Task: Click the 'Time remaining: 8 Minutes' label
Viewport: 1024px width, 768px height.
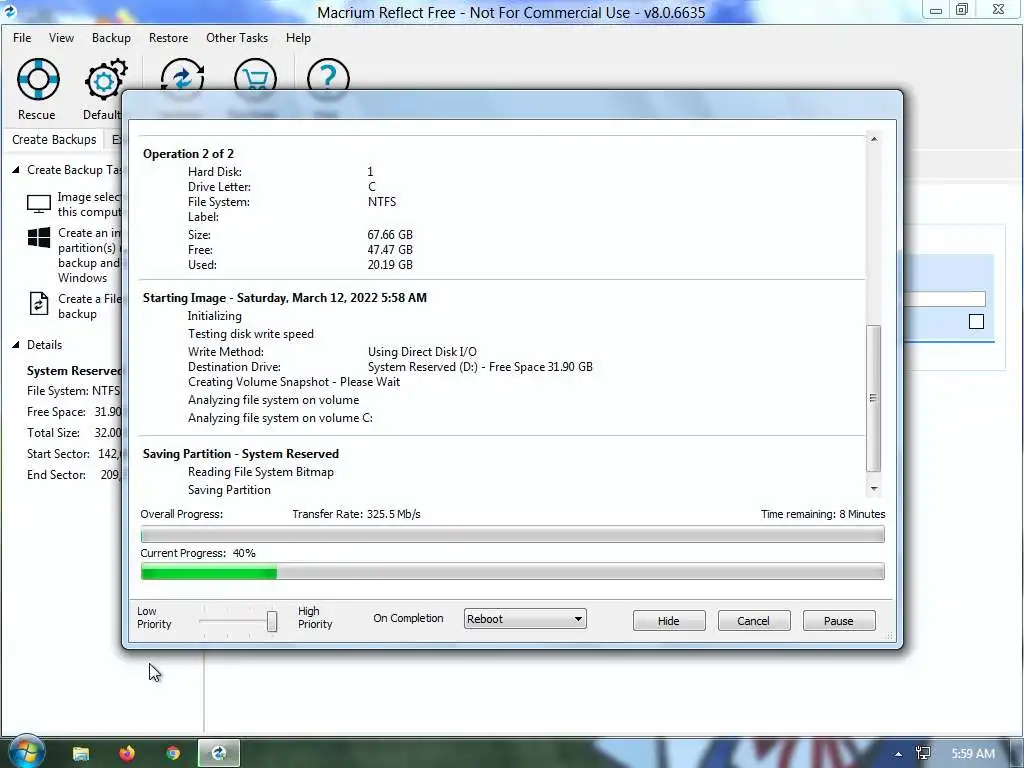Action: point(823,514)
